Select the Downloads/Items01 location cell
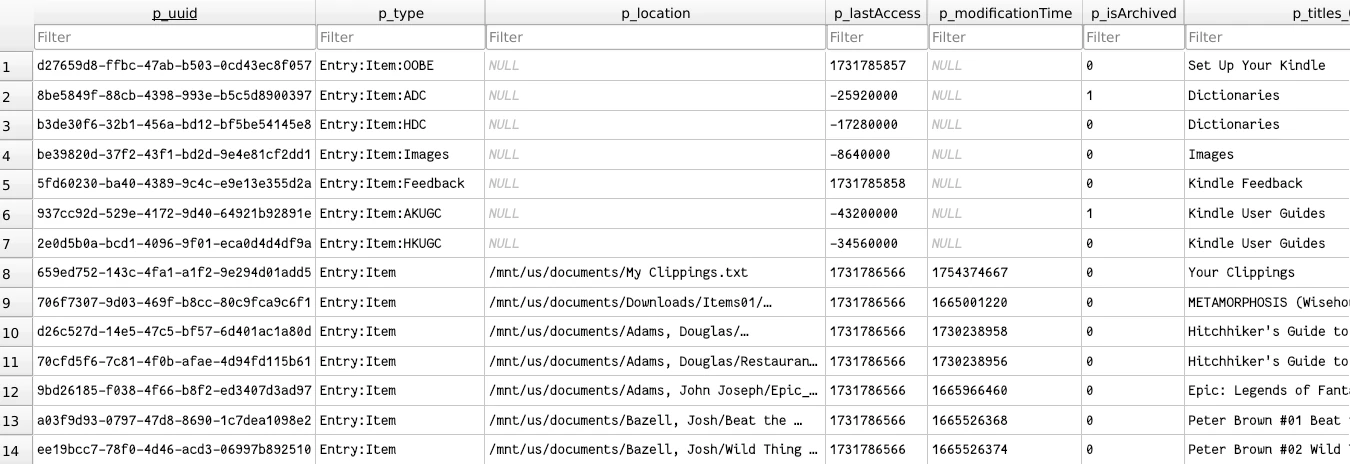Viewport: 1350px width, 464px height. pos(656,302)
